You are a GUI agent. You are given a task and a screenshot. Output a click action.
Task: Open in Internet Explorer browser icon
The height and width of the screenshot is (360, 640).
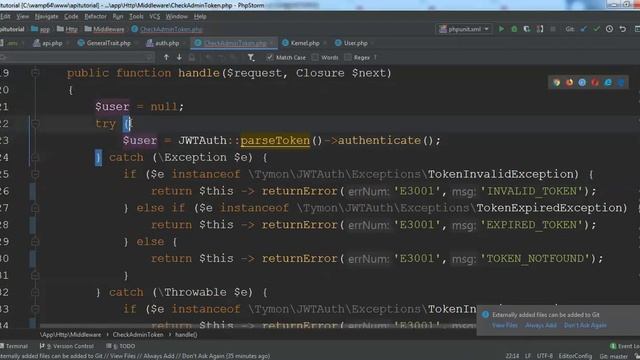[608, 82]
